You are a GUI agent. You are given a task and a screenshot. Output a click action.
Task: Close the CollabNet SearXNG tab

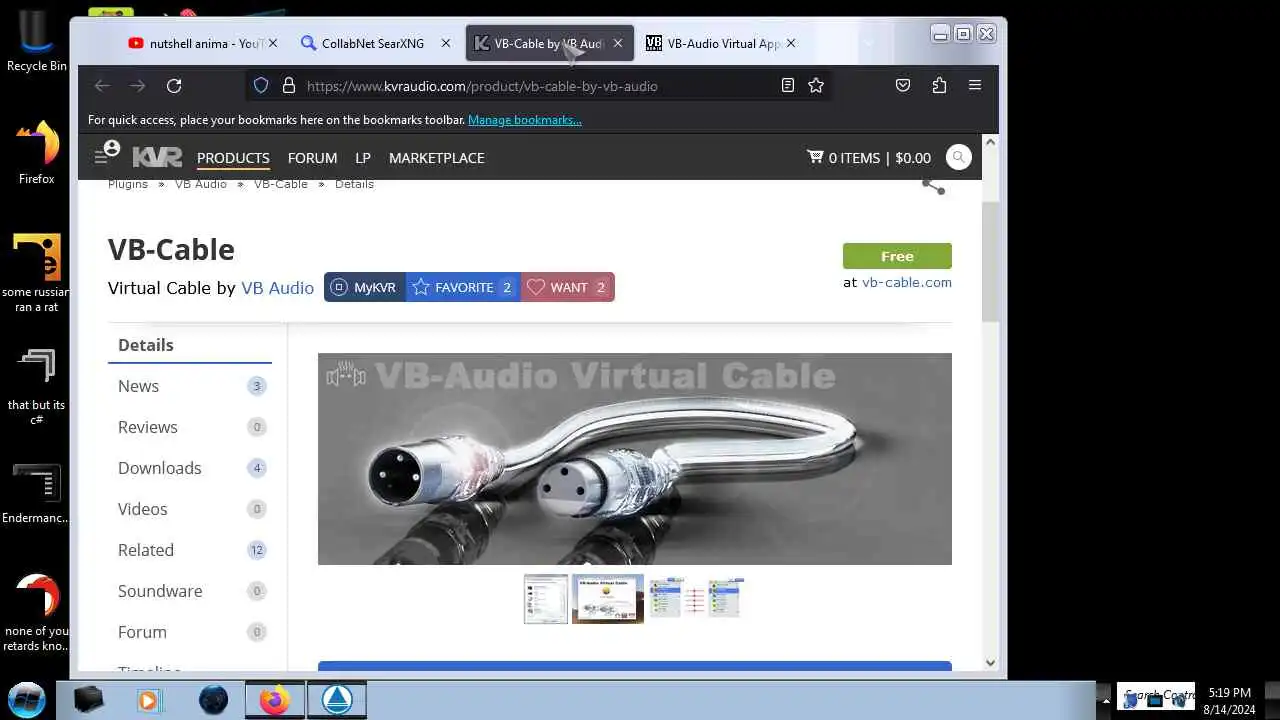pyautogui.click(x=446, y=43)
